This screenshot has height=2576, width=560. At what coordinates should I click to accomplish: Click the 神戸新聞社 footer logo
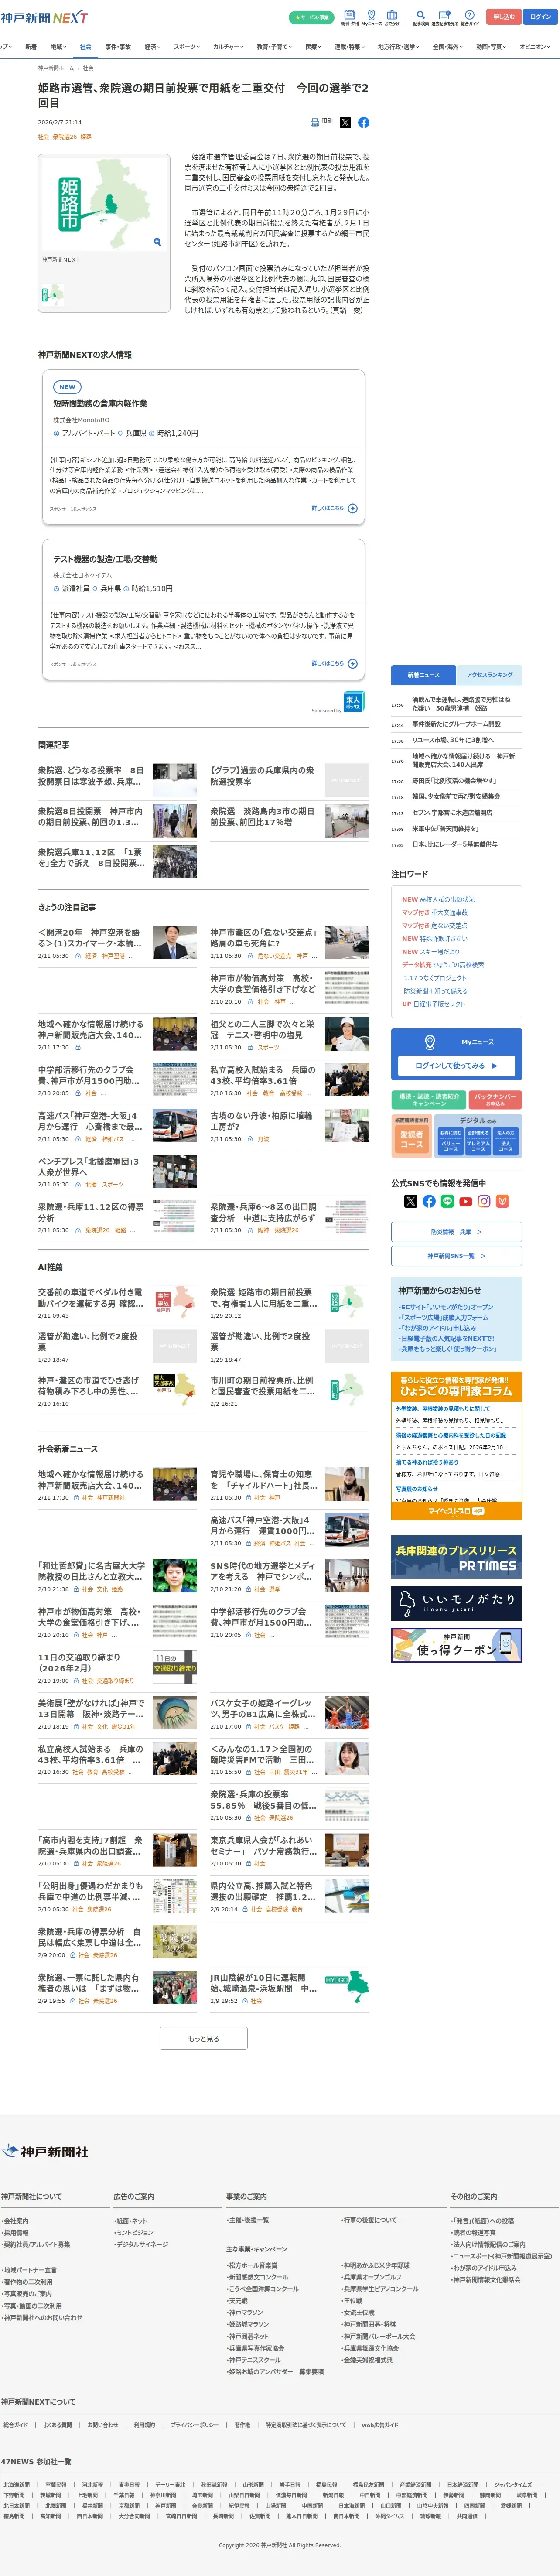[45, 2151]
